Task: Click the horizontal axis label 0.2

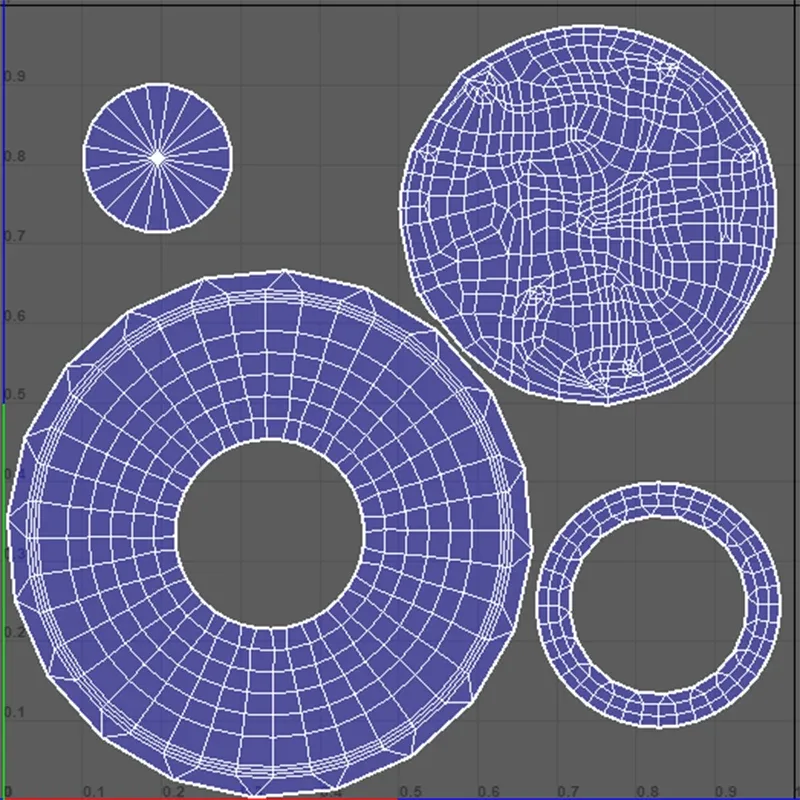Action: click(x=173, y=792)
